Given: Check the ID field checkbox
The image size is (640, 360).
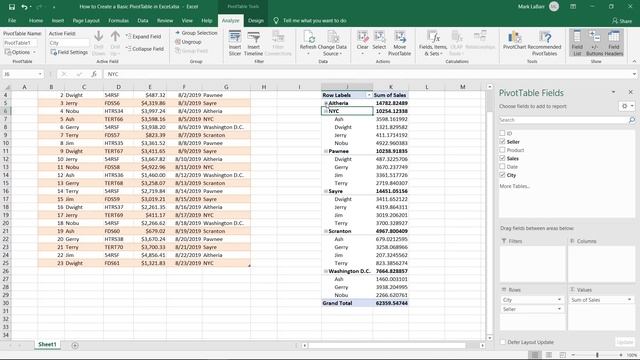Looking at the screenshot, I should 502,133.
